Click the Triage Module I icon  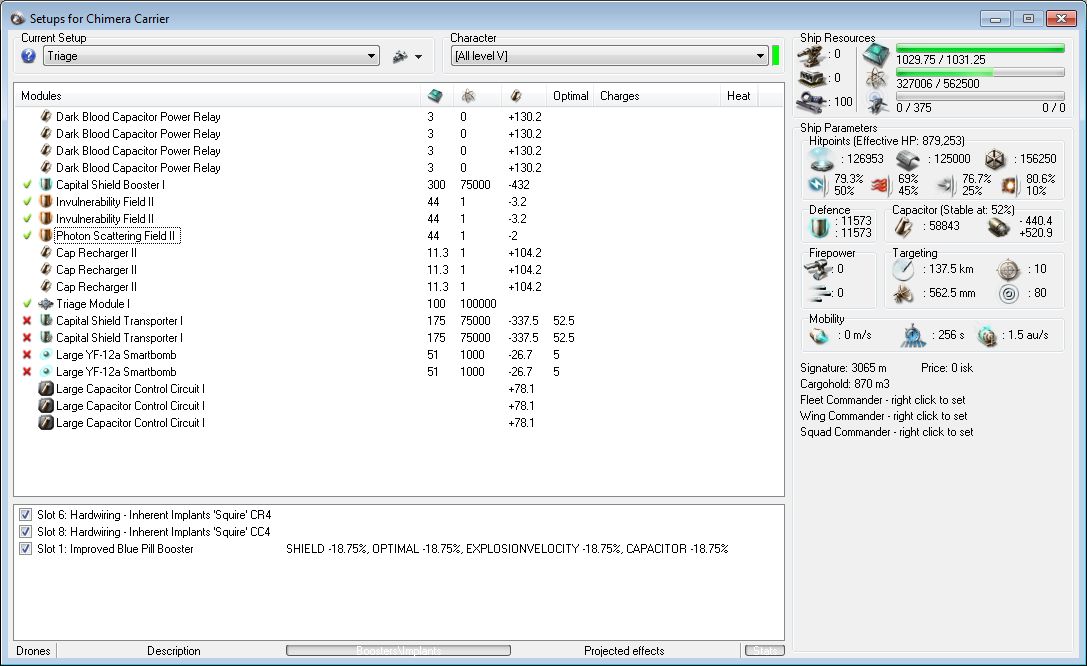point(45,304)
